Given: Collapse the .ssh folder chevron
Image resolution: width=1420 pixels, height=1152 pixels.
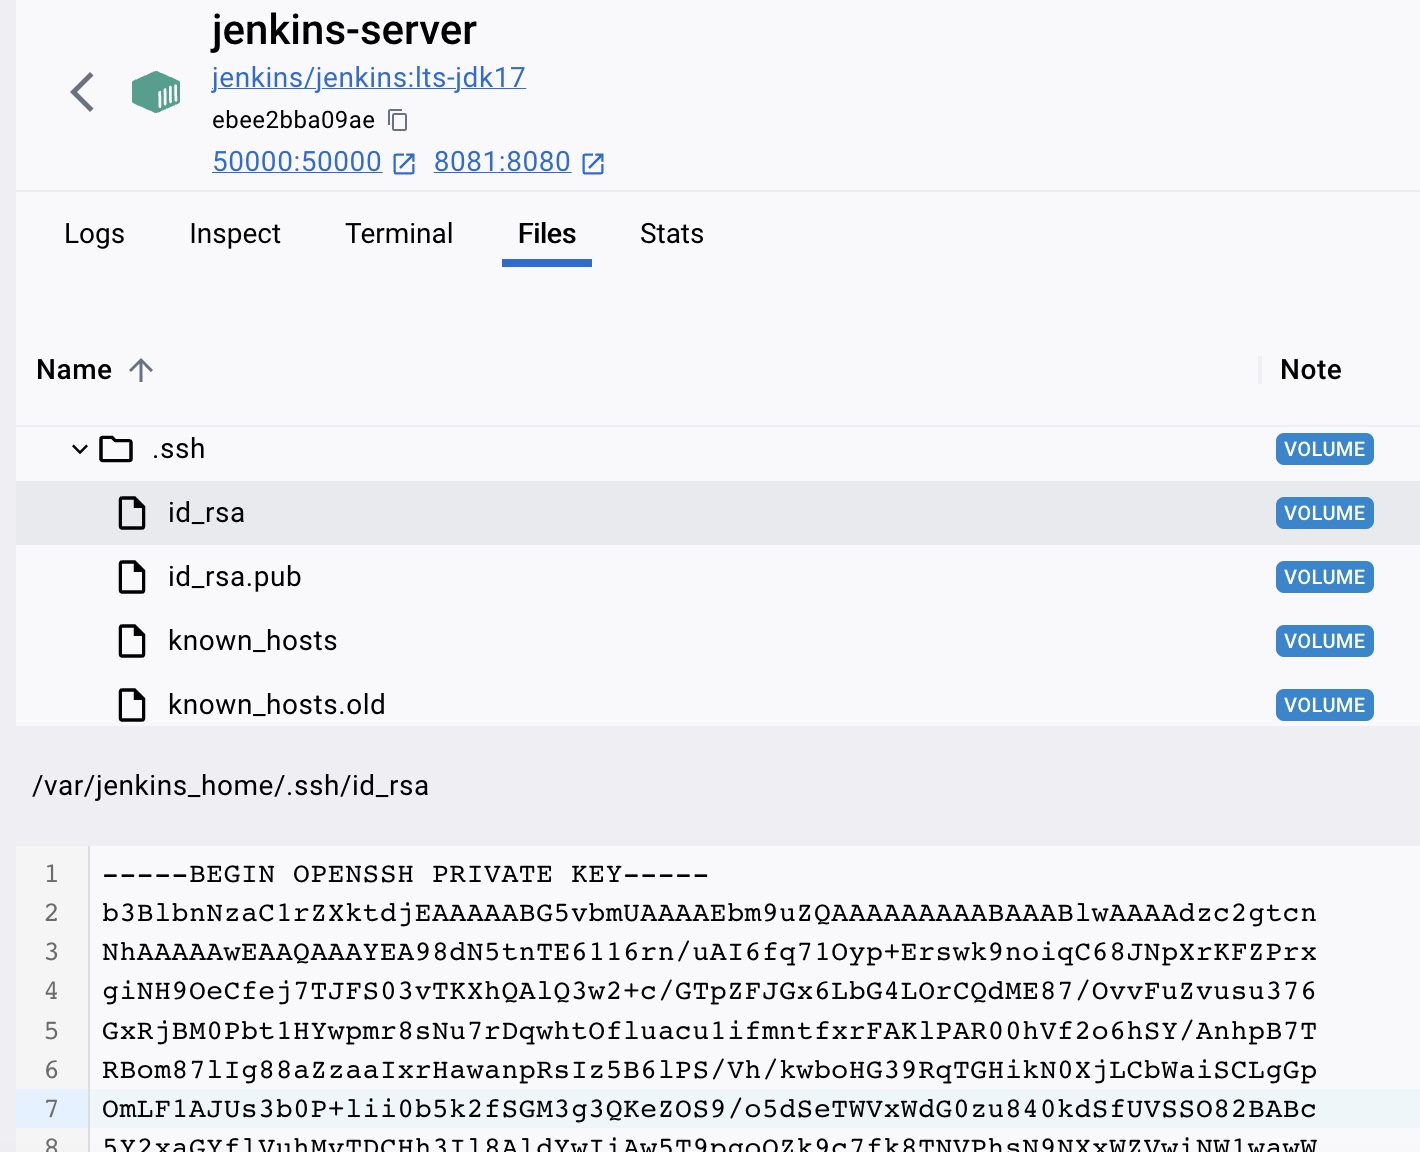Looking at the screenshot, I should click(80, 449).
